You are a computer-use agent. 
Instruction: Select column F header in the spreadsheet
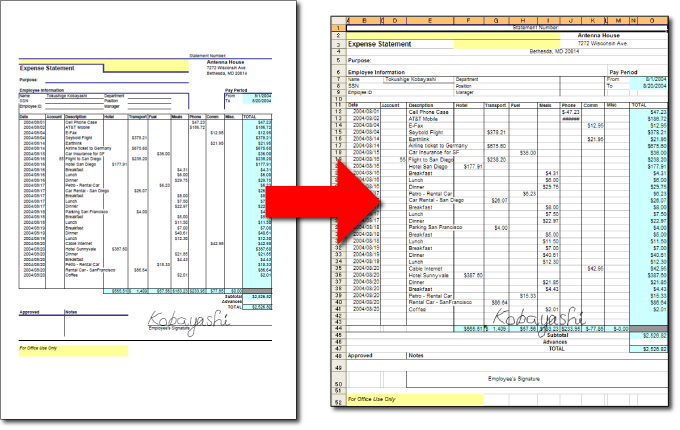(468, 20)
